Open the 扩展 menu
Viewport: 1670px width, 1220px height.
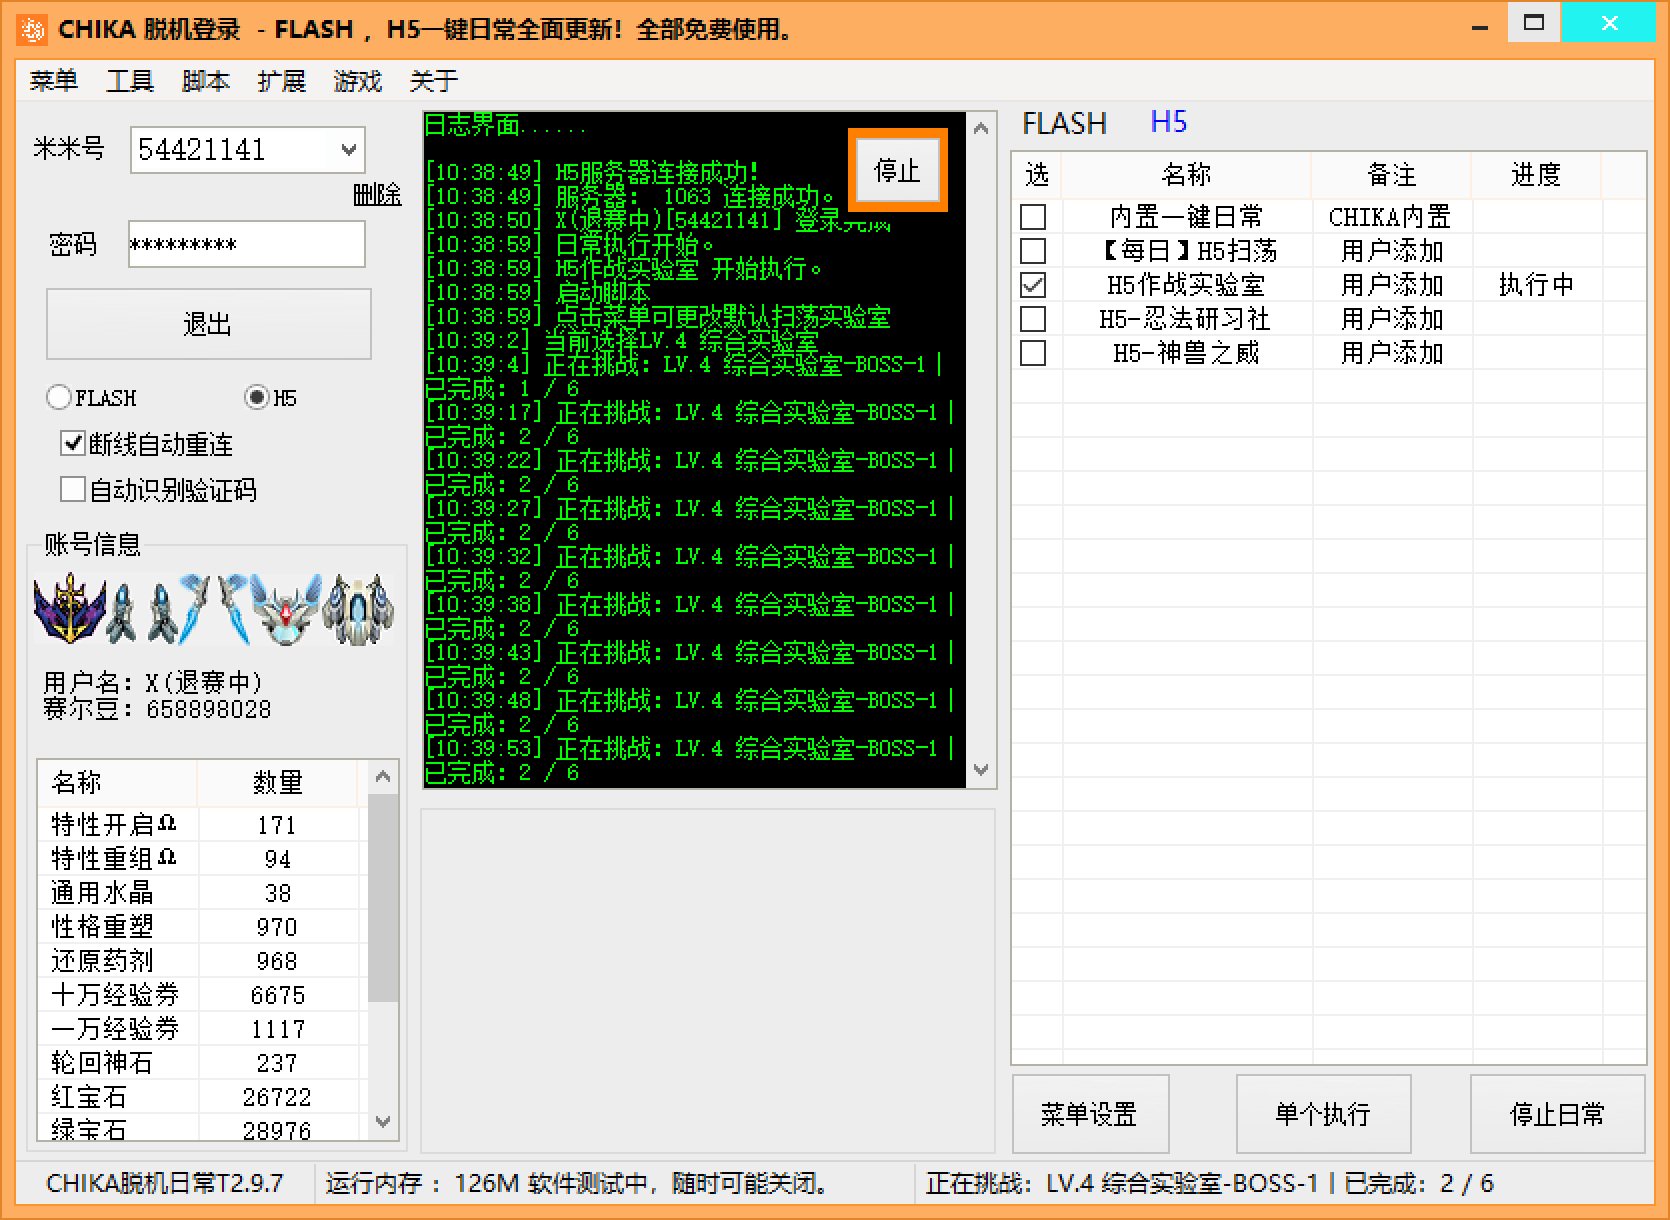(x=282, y=81)
